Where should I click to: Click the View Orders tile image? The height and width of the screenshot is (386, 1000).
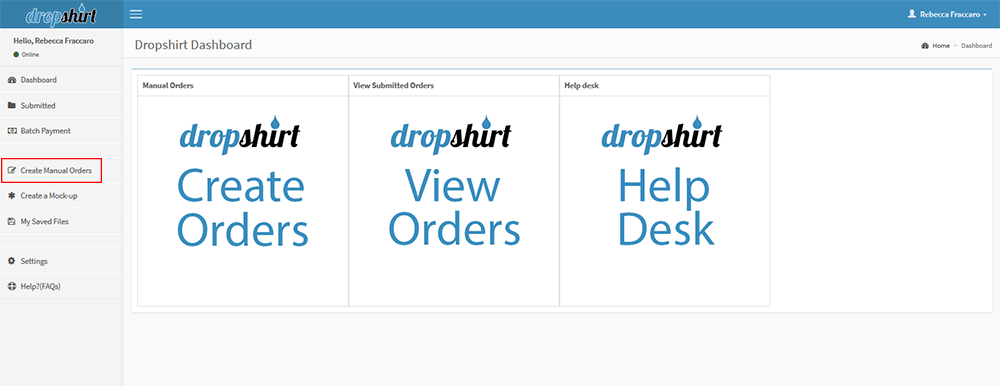coord(453,201)
